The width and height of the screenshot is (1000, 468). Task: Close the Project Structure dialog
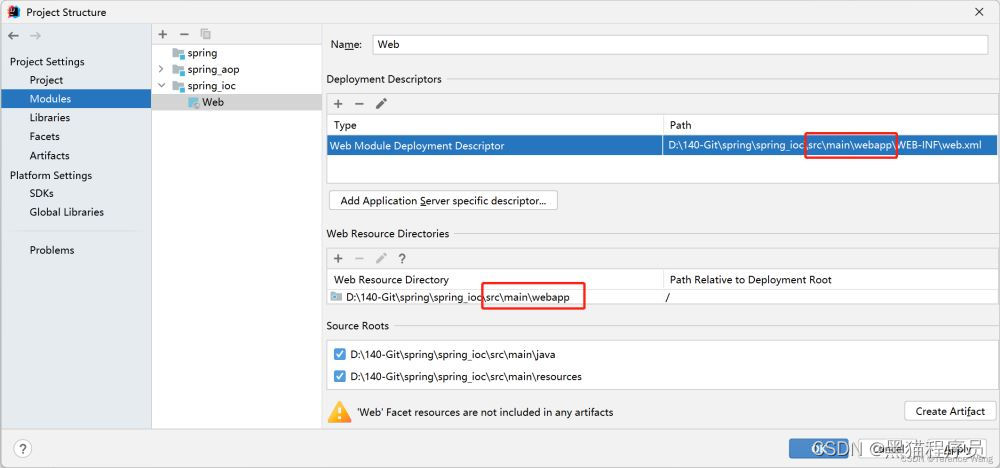(x=979, y=11)
